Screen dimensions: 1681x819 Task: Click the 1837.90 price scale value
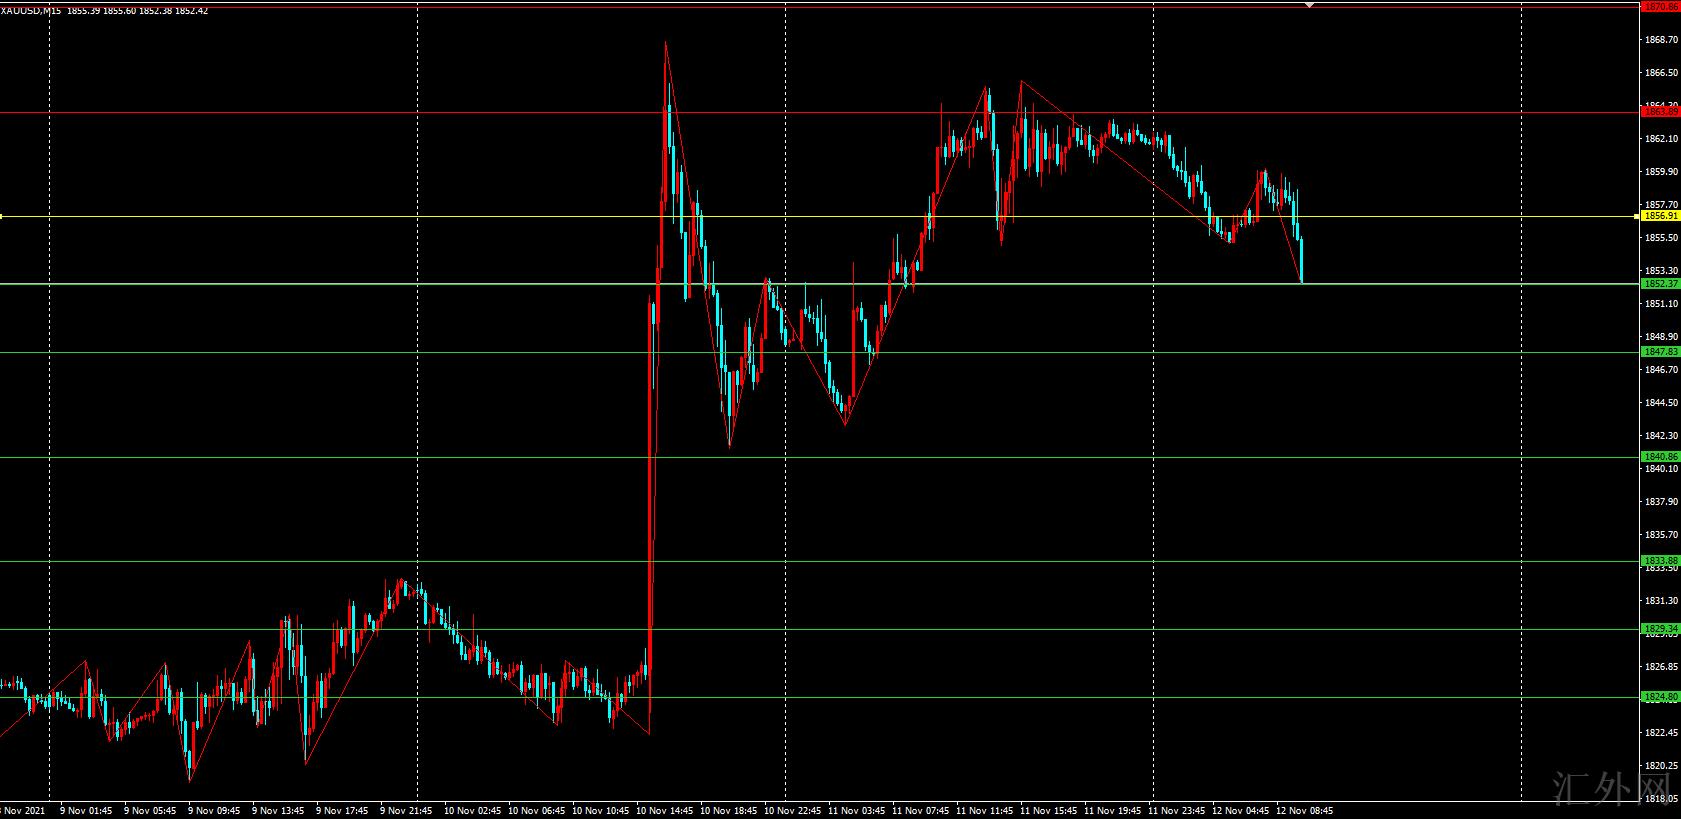tap(1661, 502)
